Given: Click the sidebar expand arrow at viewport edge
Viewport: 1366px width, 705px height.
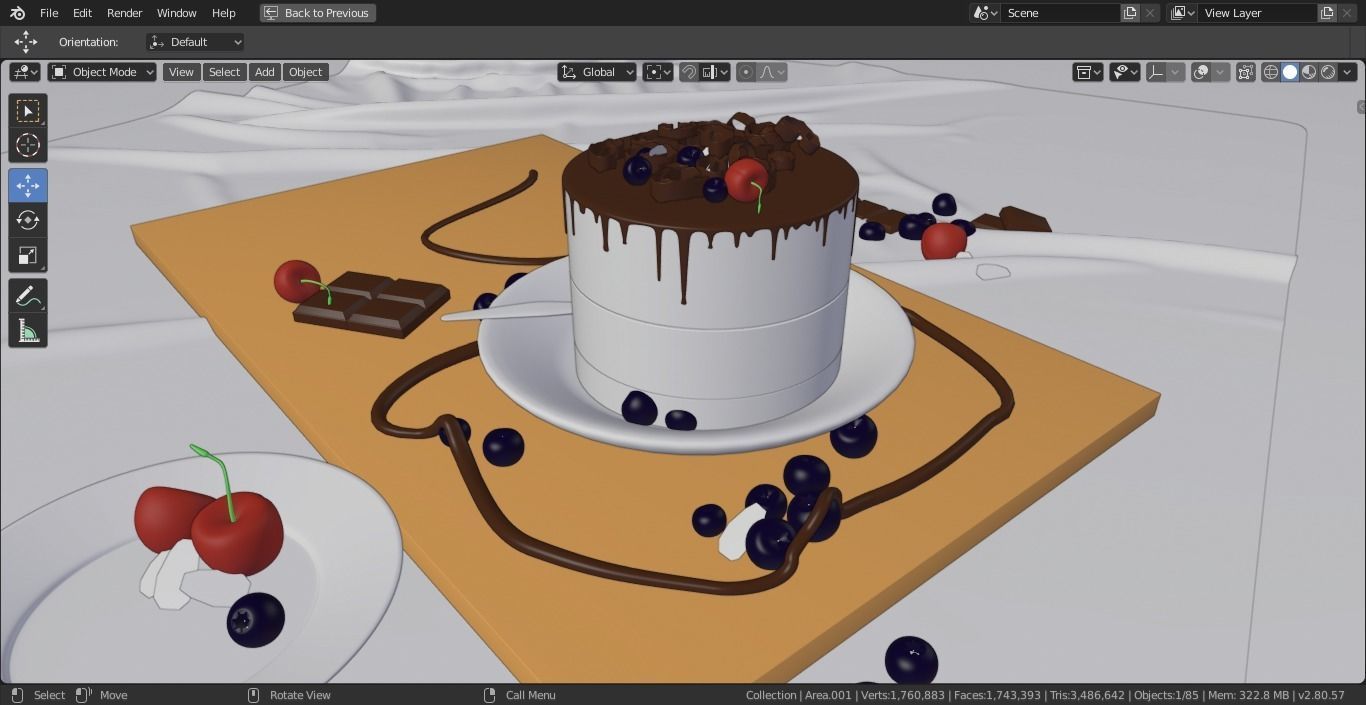Looking at the screenshot, I should [x=1360, y=107].
